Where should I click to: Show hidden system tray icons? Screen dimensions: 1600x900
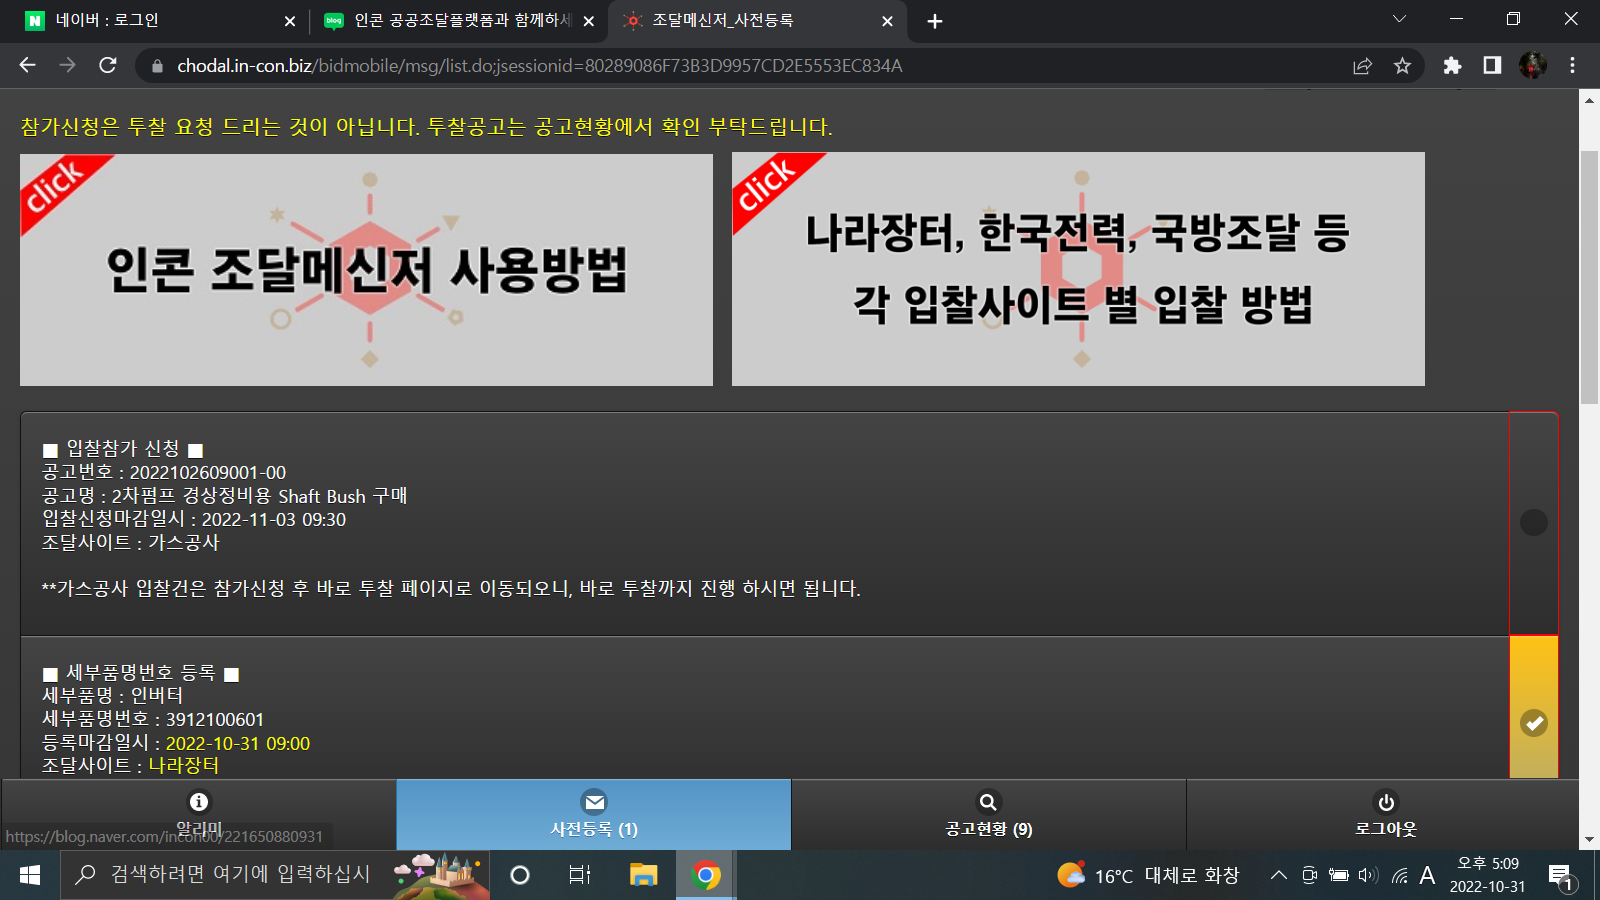pos(1278,875)
